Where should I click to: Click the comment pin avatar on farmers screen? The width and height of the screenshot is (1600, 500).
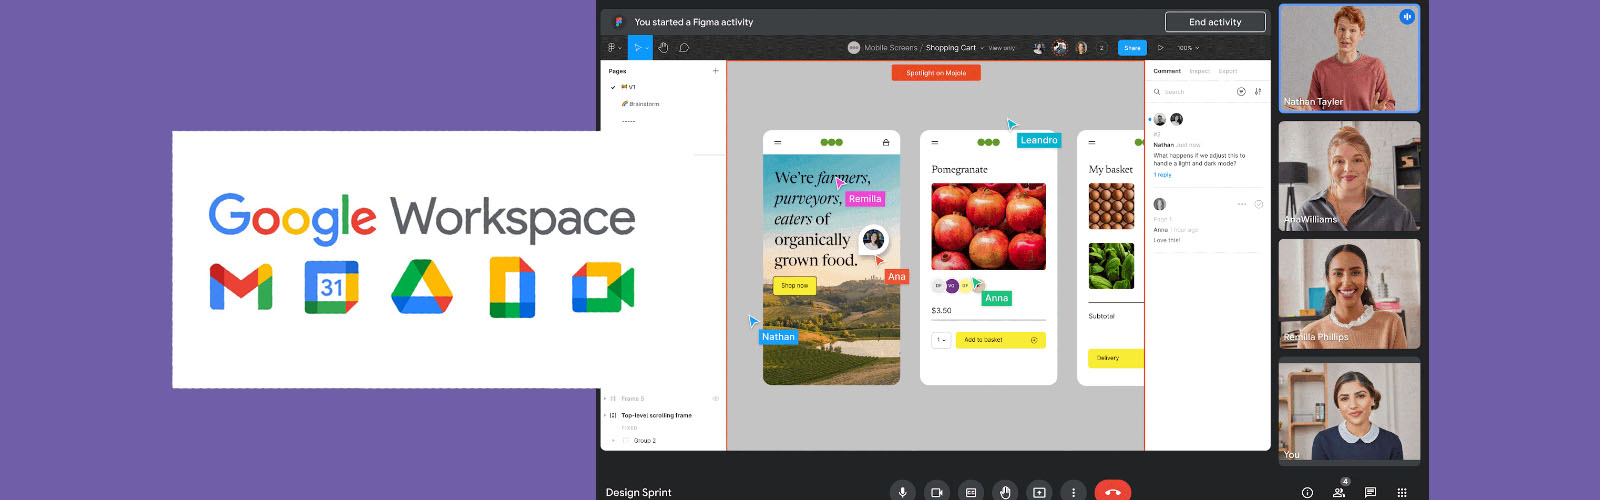pos(874,240)
